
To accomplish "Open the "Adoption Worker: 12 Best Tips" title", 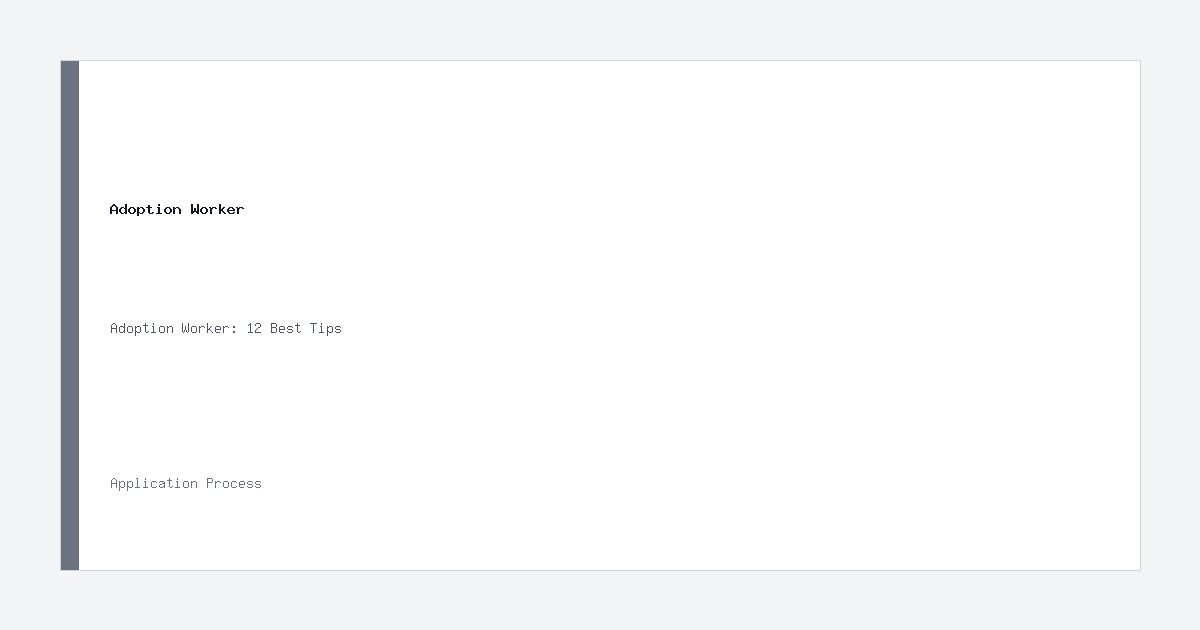I will coord(226,328).
